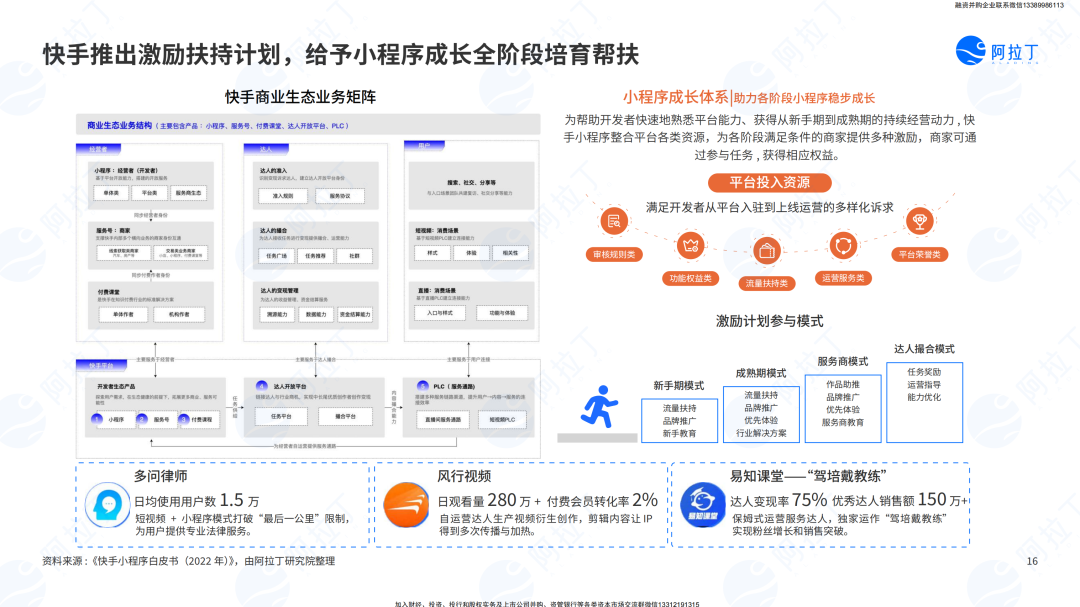Click the 社群 box

click(x=355, y=256)
